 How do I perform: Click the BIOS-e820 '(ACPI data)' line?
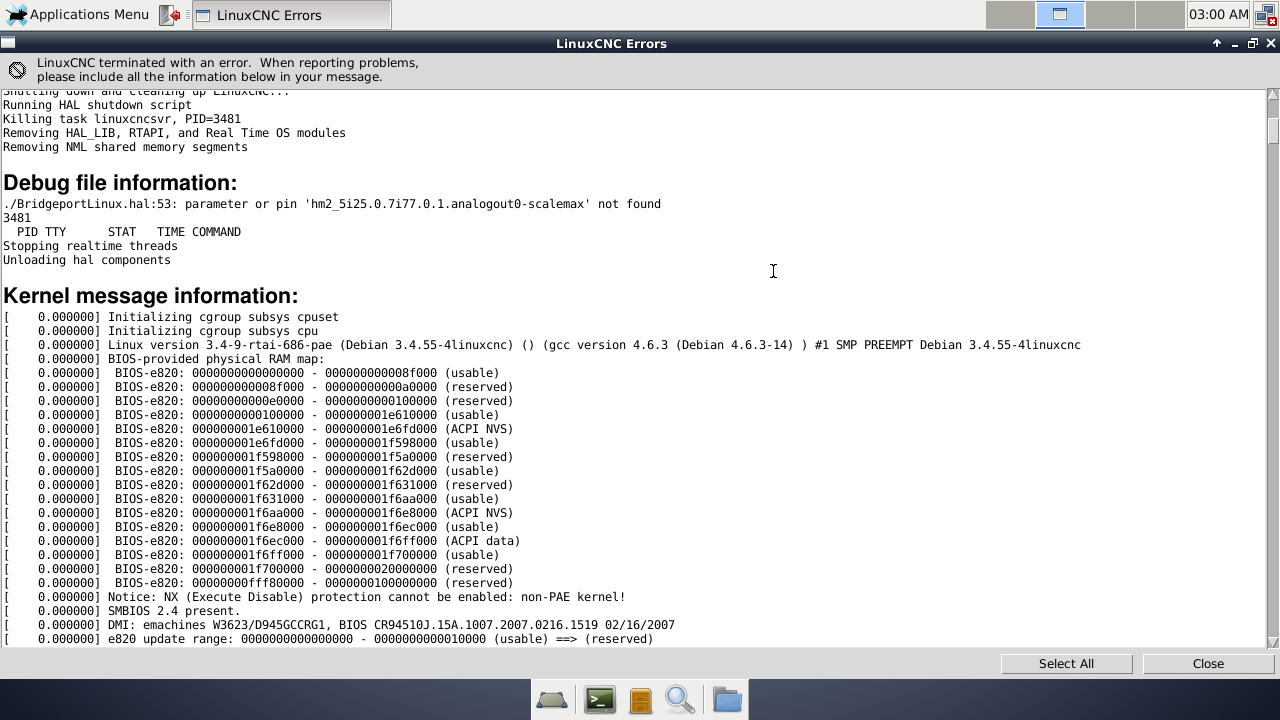pyautogui.click(x=262, y=541)
